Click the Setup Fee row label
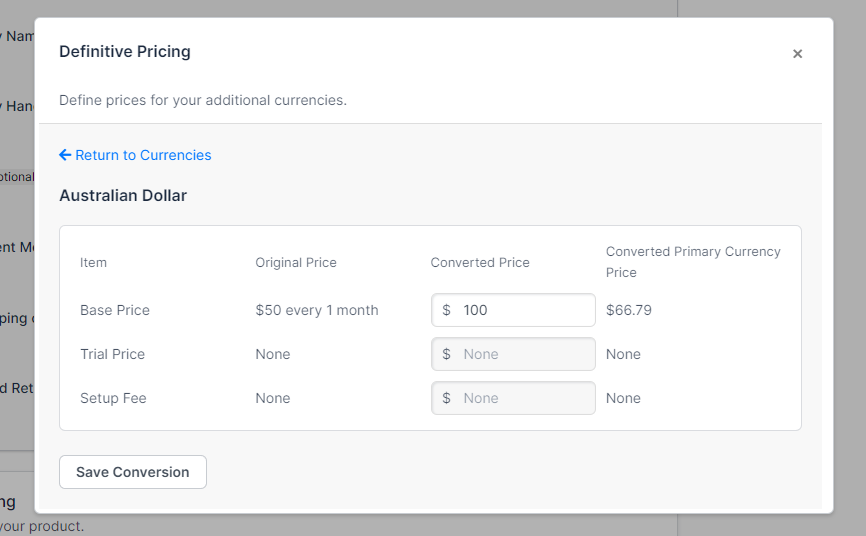 [x=113, y=398]
